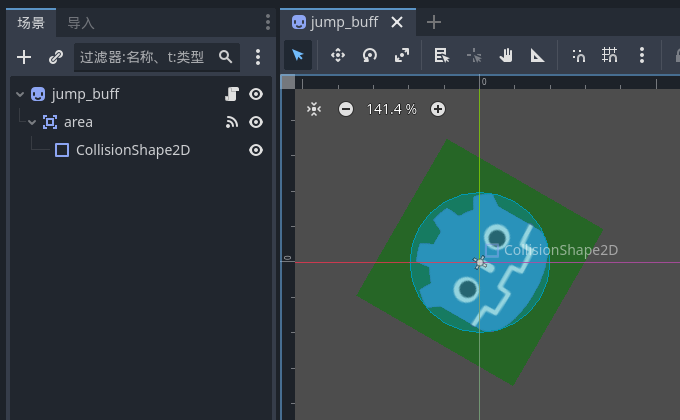Viewport: 680px width, 420px height.
Task: Open signals icon on area node
Action: click(232, 122)
